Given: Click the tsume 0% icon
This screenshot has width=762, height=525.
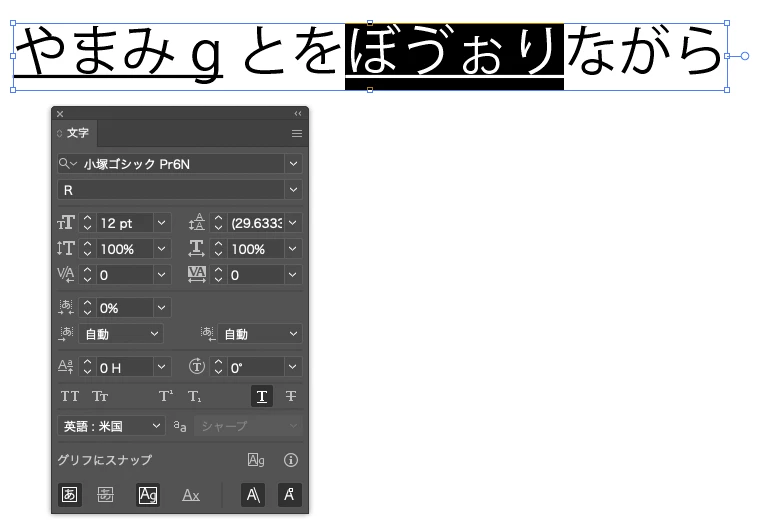Looking at the screenshot, I should point(66,307).
